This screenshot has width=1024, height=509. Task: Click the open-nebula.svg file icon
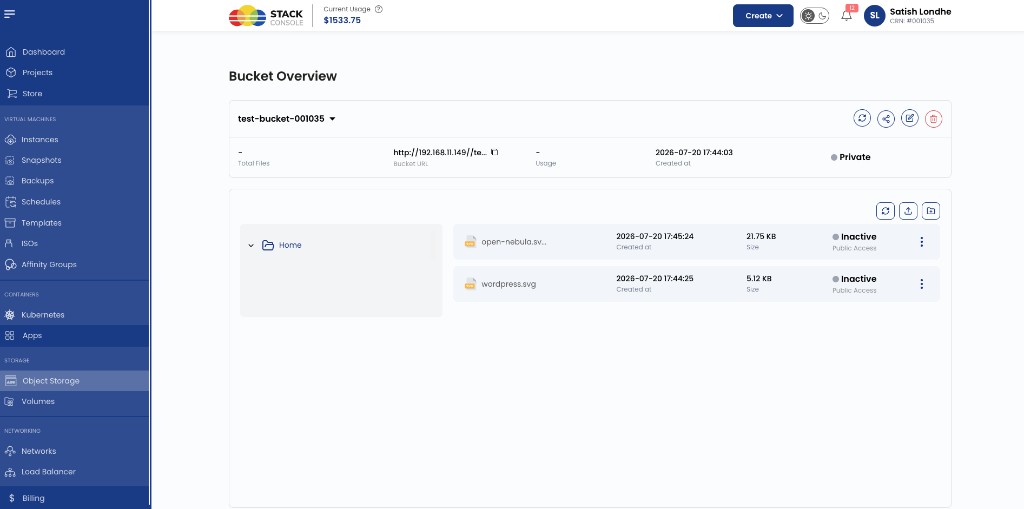[x=470, y=242]
